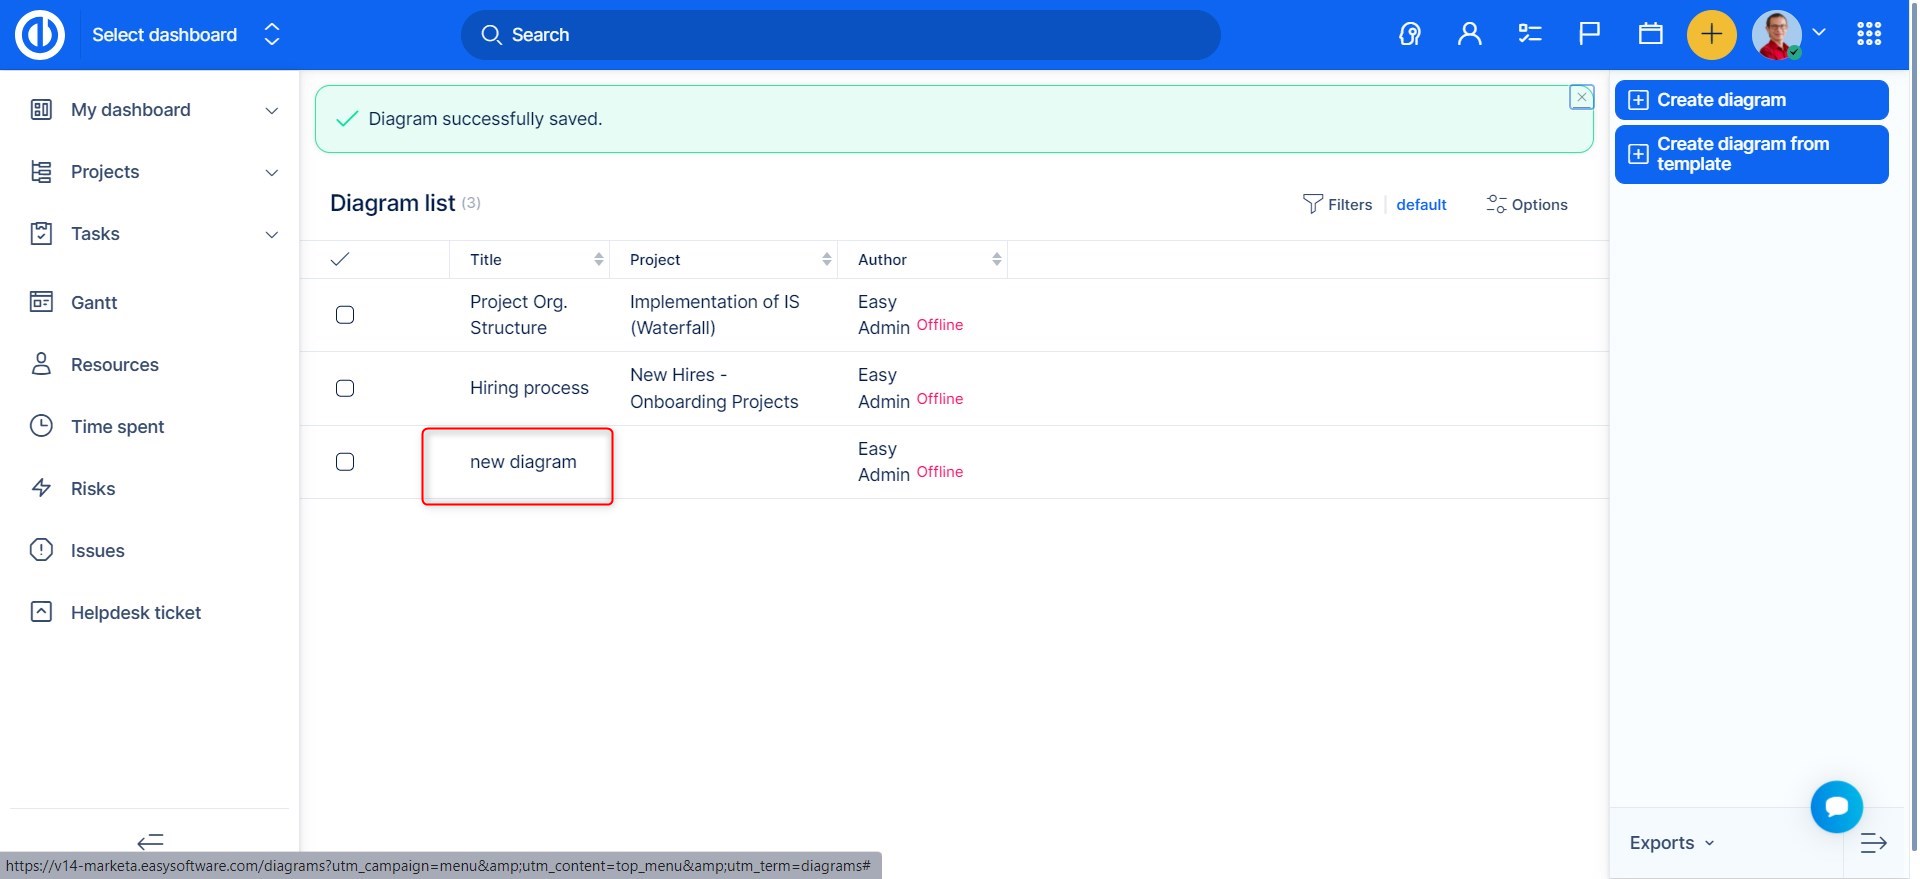The width and height of the screenshot is (1920, 879).
Task: Expand the Tasks sidebar chevron
Action: 271,235
